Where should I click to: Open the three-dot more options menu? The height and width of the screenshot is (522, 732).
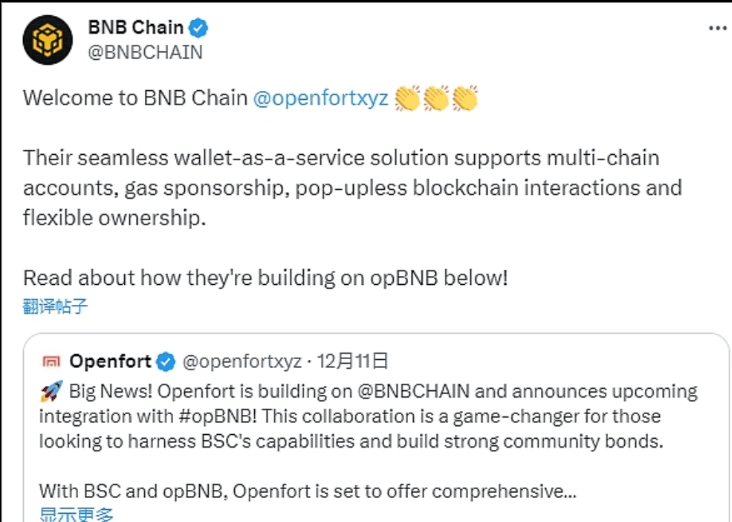coord(717,29)
